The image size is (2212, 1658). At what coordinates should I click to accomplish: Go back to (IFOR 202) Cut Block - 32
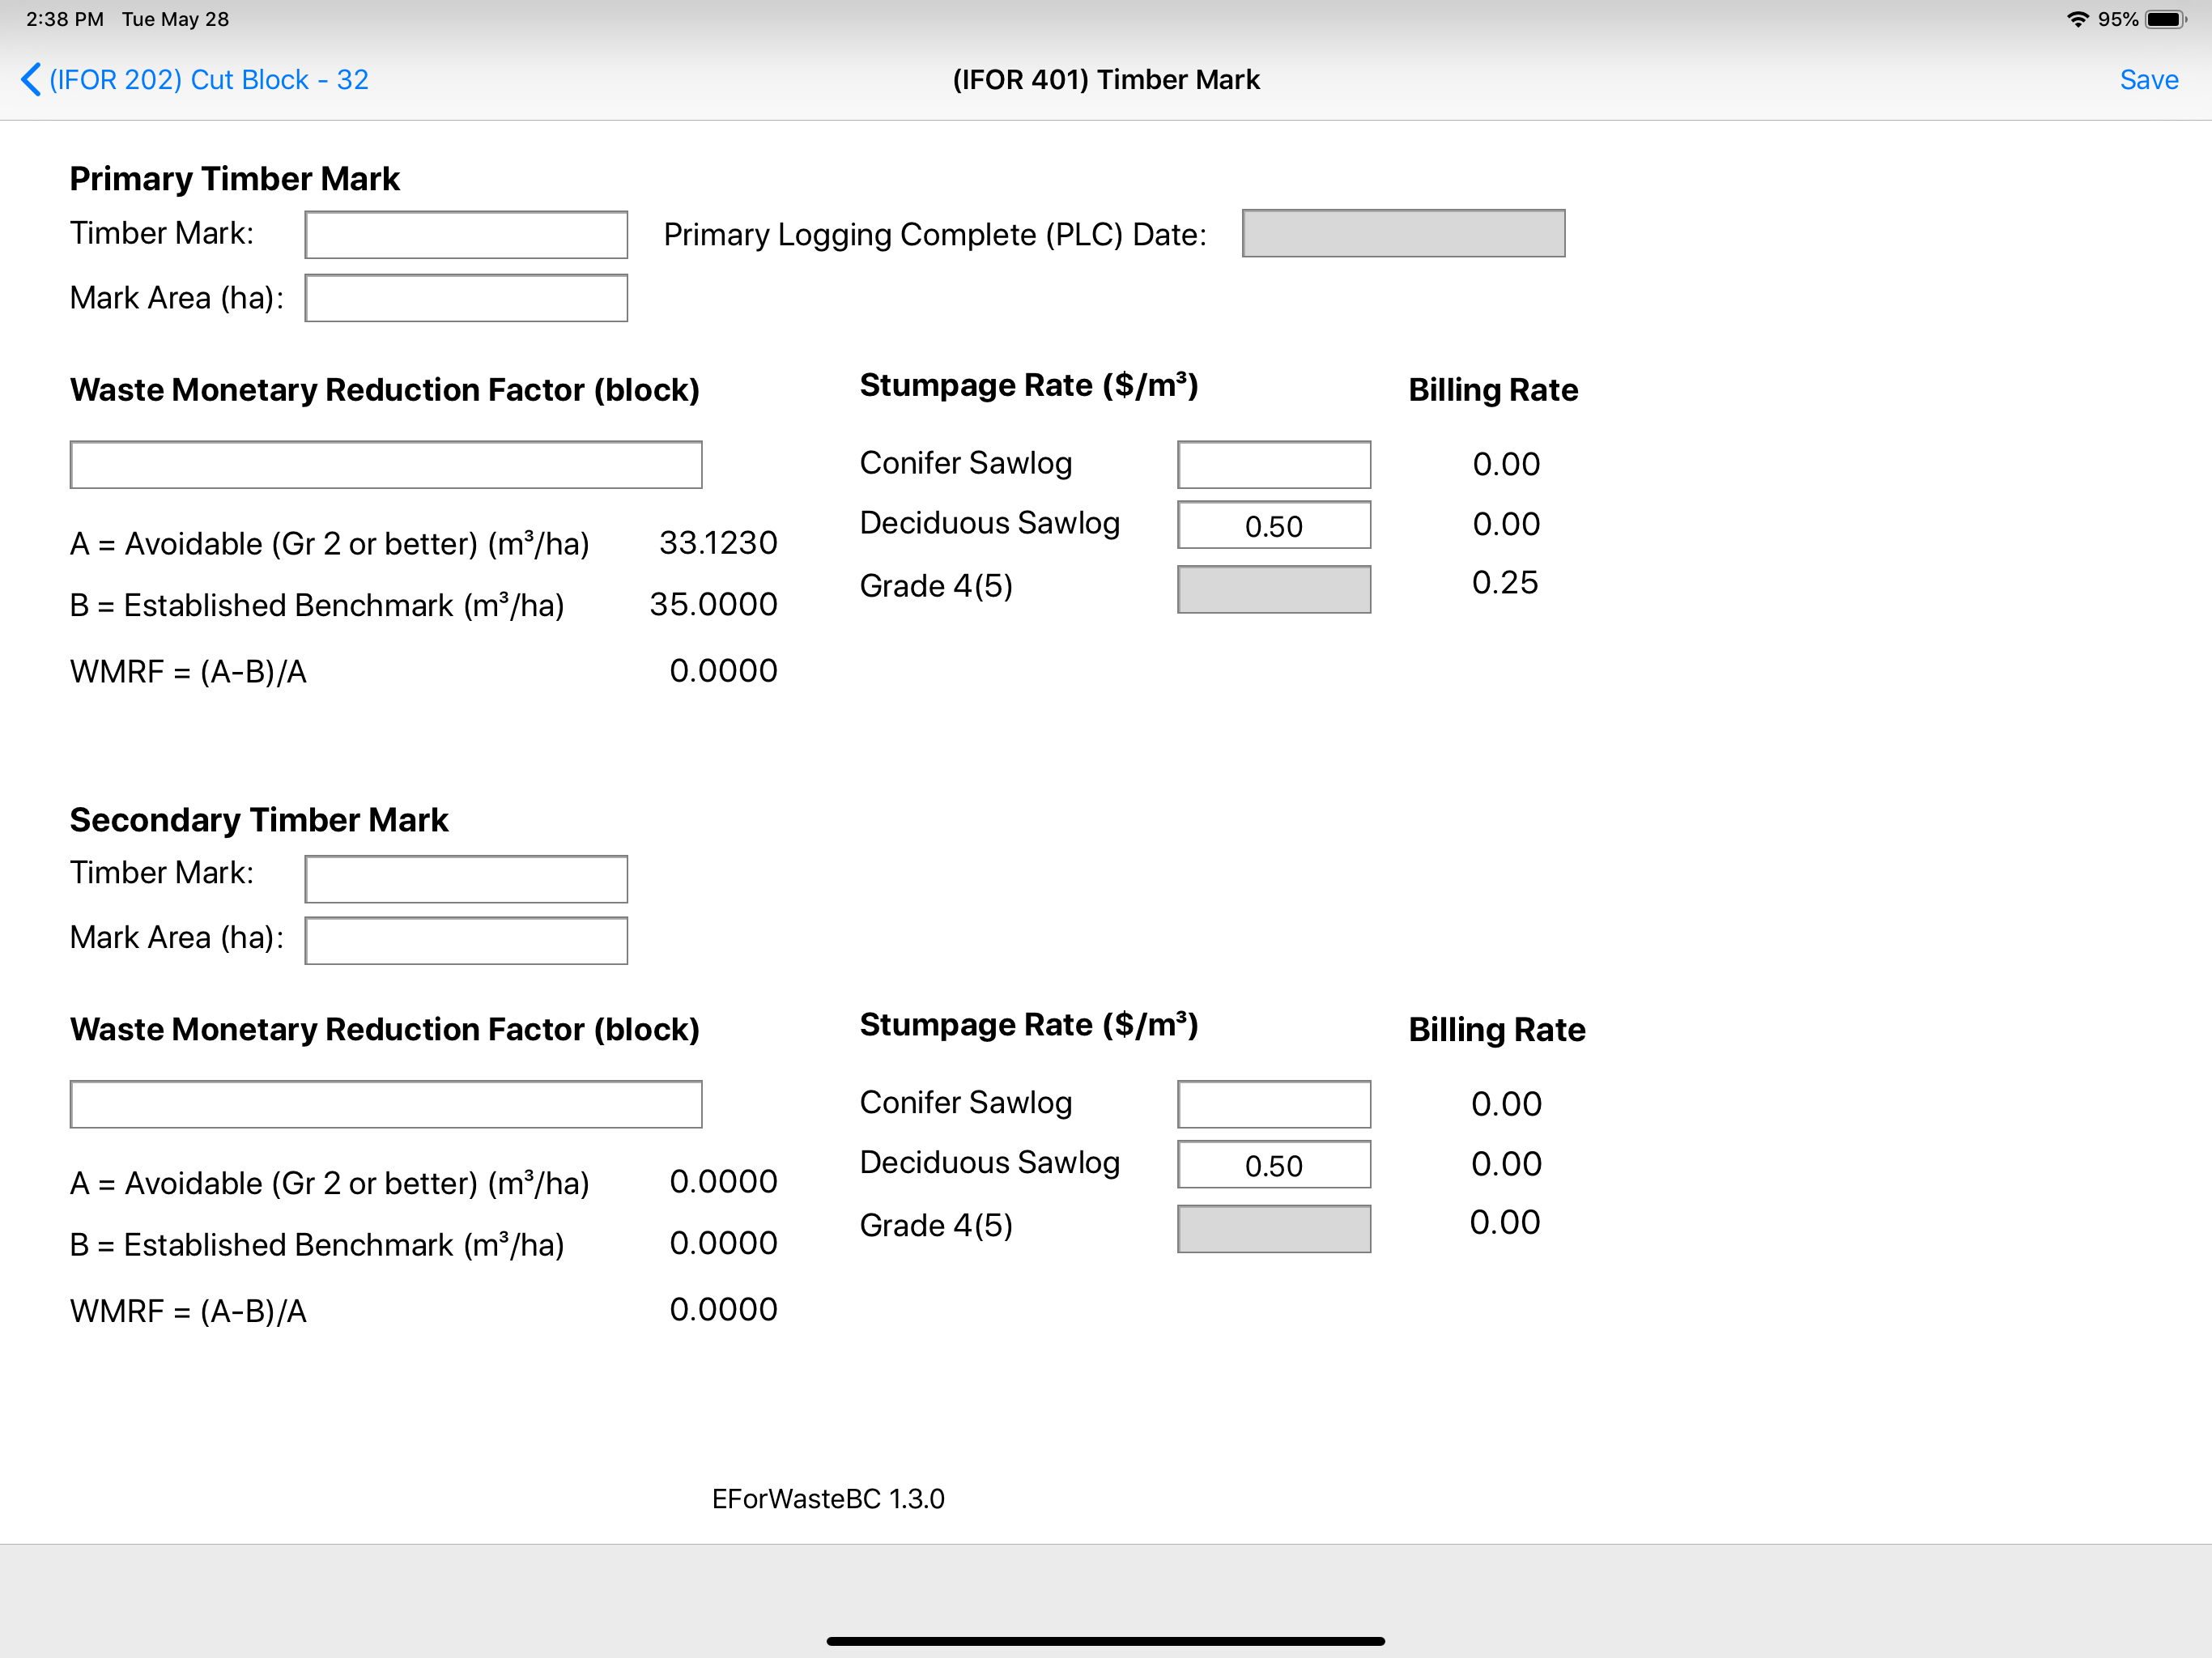point(195,80)
